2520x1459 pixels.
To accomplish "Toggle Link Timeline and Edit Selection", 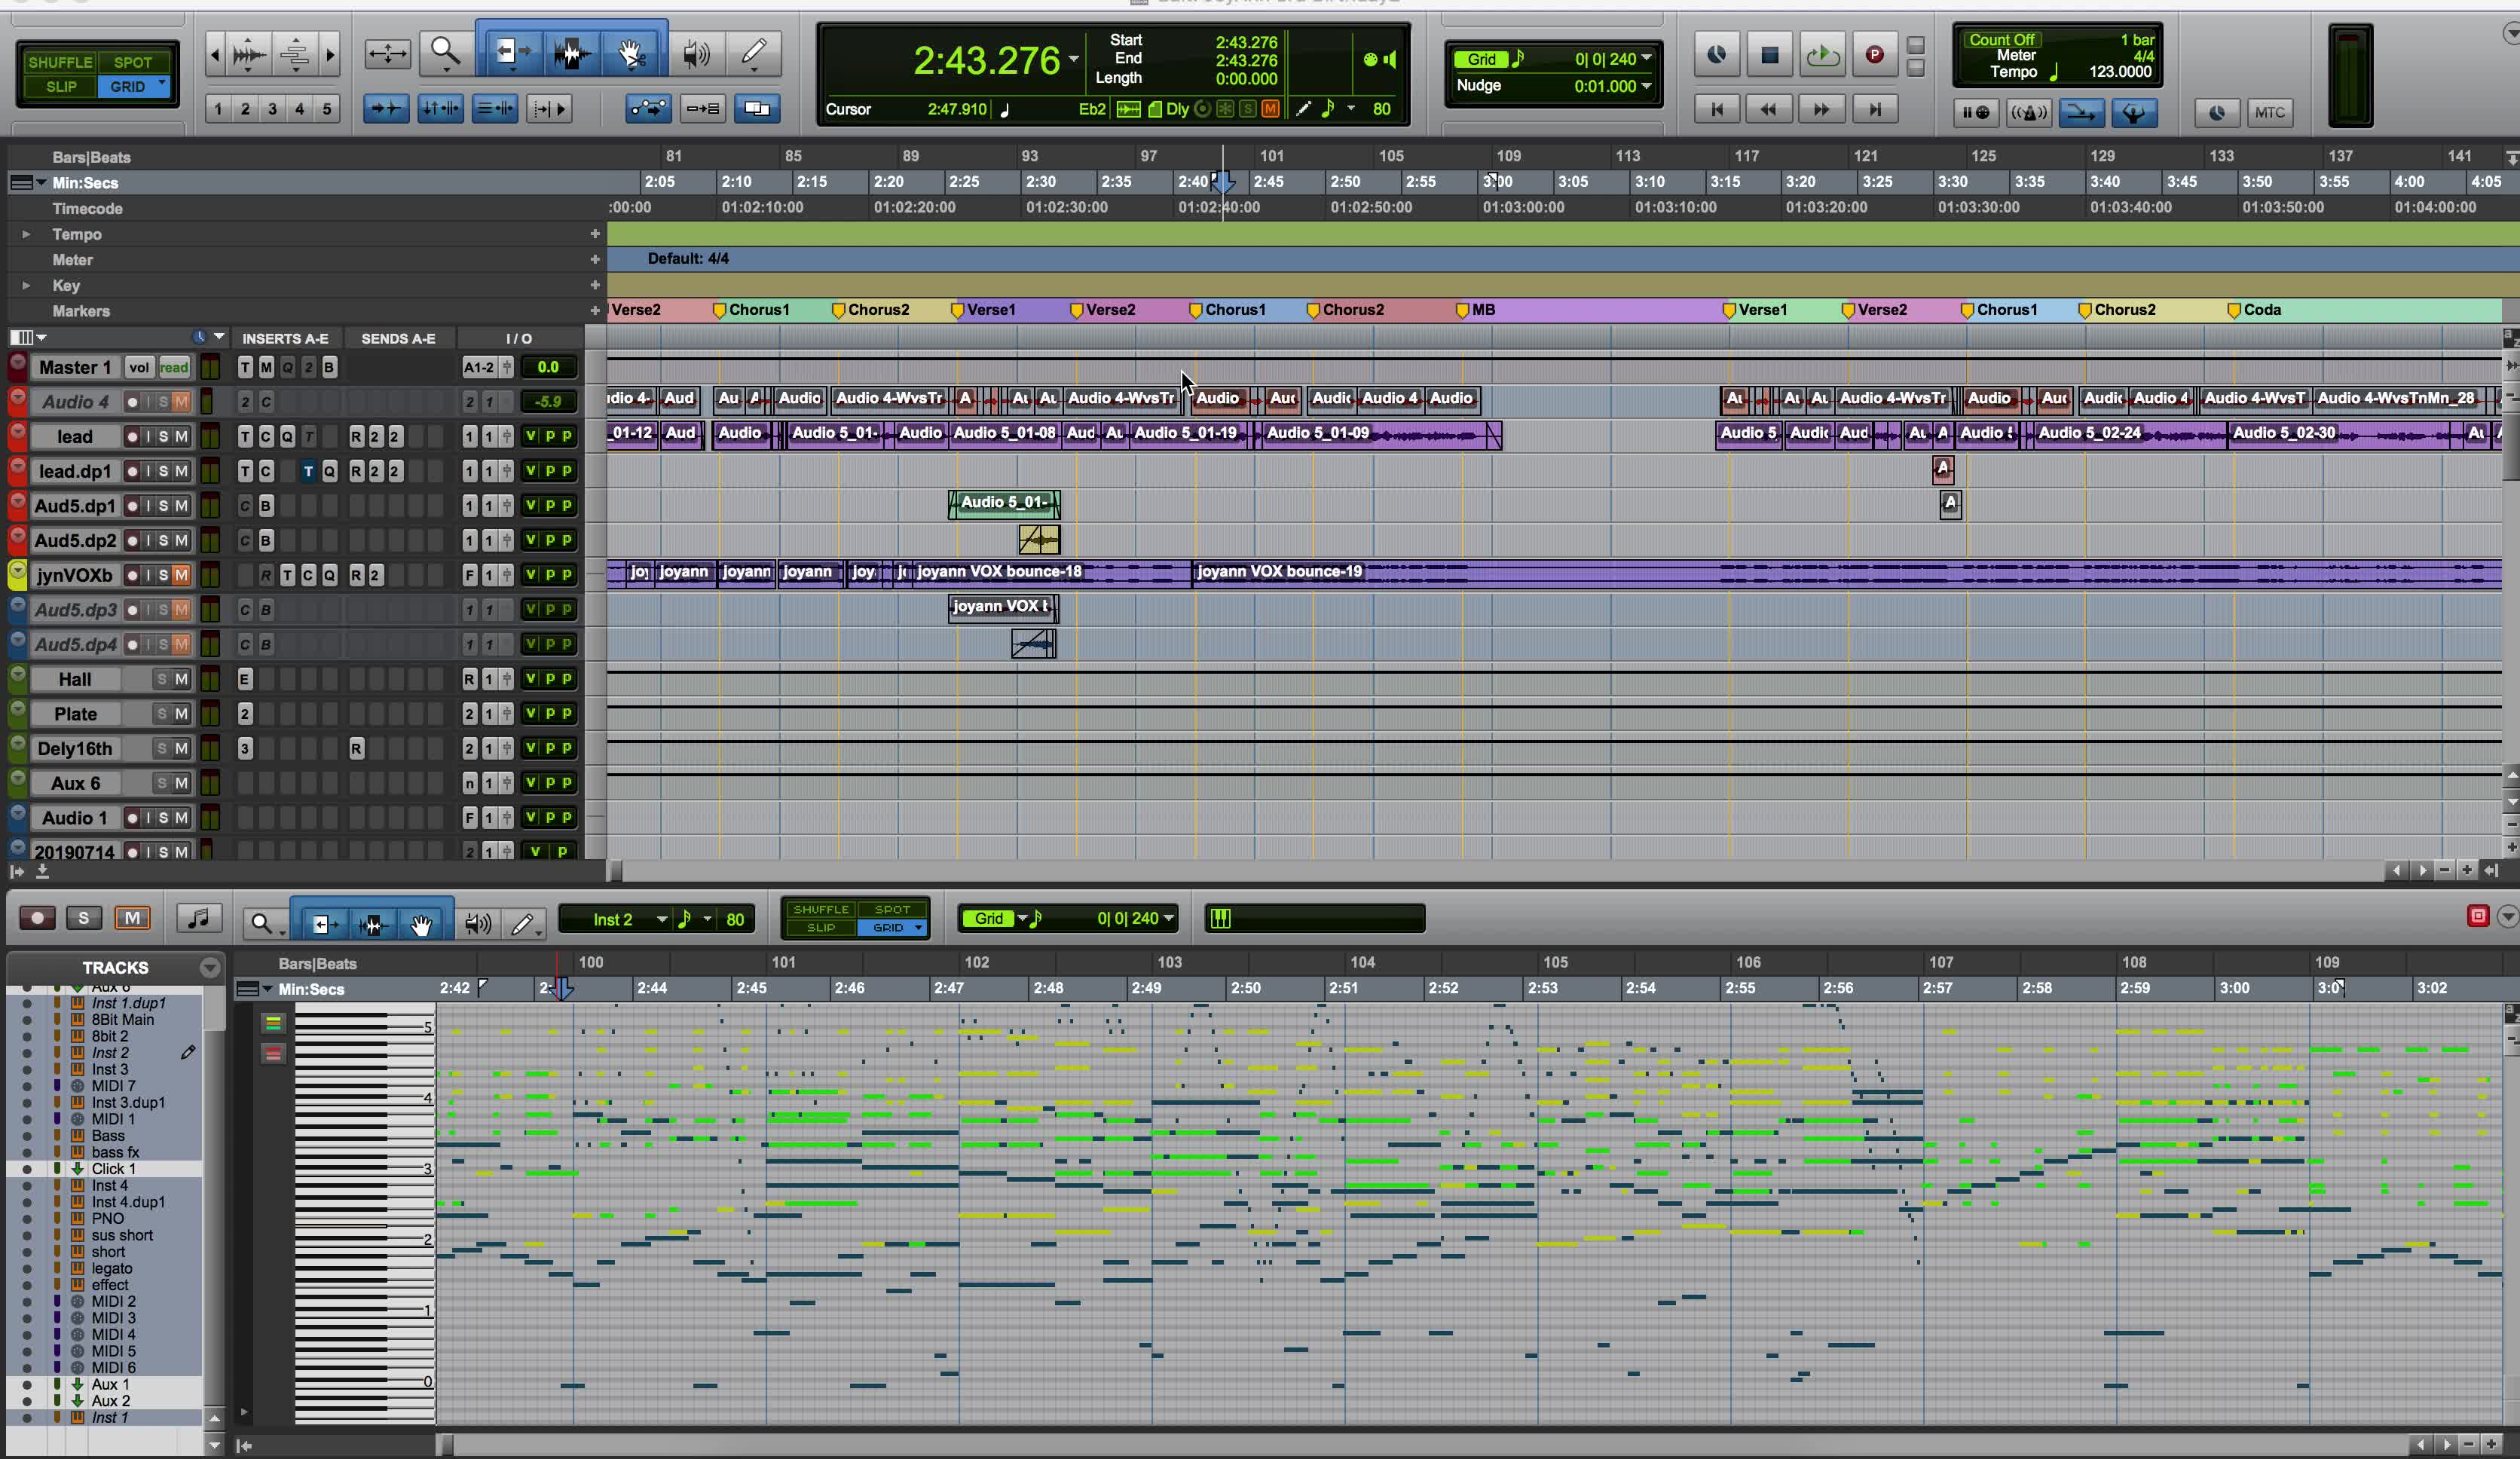I will 440,108.
